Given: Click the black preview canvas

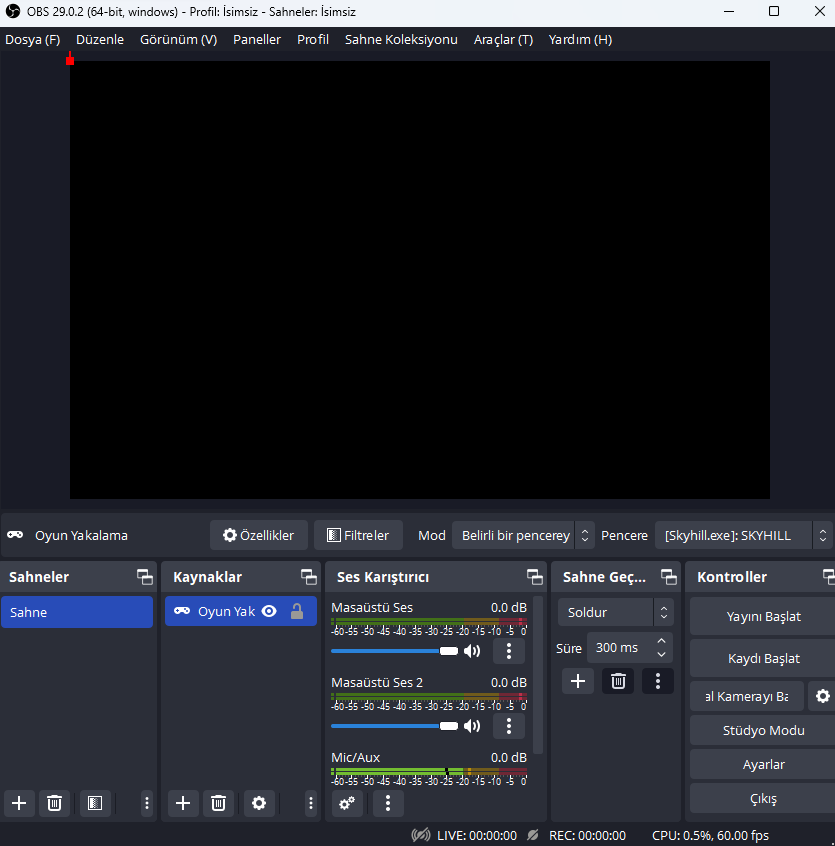Looking at the screenshot, I should tap(420, 279).
